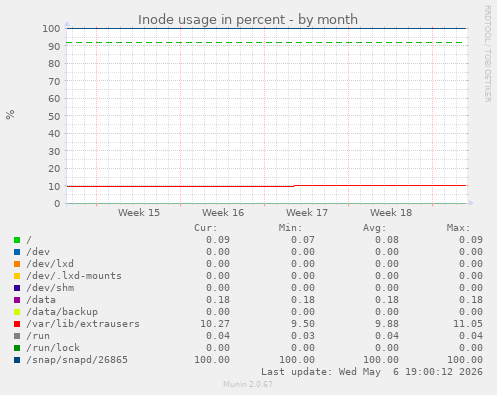Viewport: 497px width, 395px height.
Task: Click the Week 18 axis label
Action: pyautogui.click(x=391, y=213)
